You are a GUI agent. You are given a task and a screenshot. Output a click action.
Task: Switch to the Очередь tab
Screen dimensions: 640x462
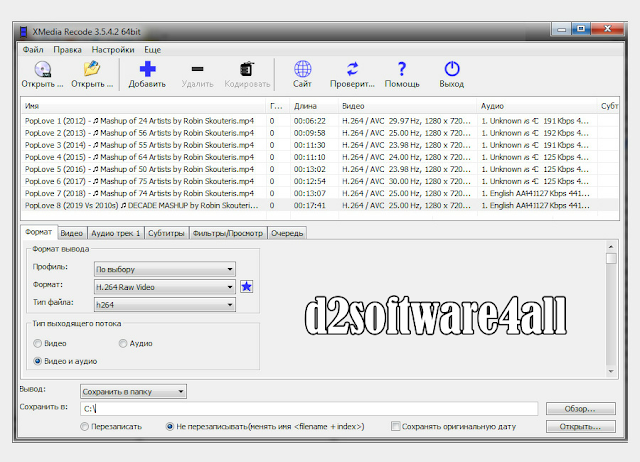pyautogui.click(x=287, y=233)
